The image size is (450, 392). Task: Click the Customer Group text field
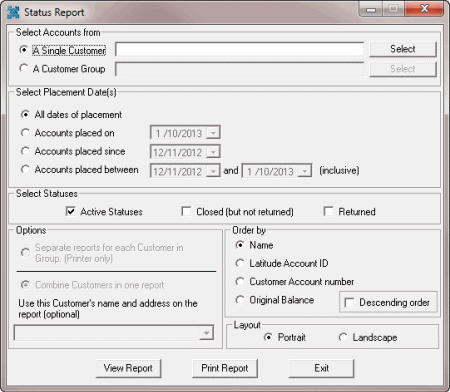click(x=239, y=69)
